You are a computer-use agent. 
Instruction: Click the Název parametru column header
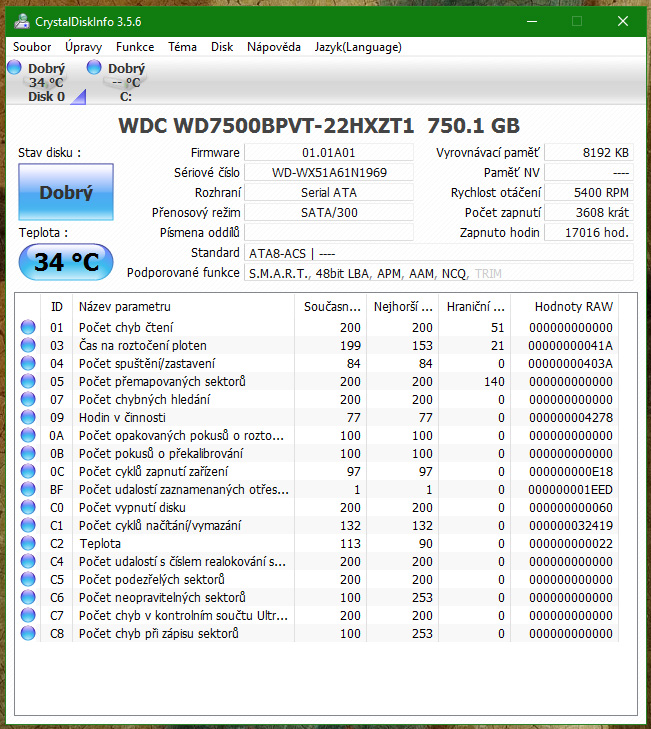(183, 307)
